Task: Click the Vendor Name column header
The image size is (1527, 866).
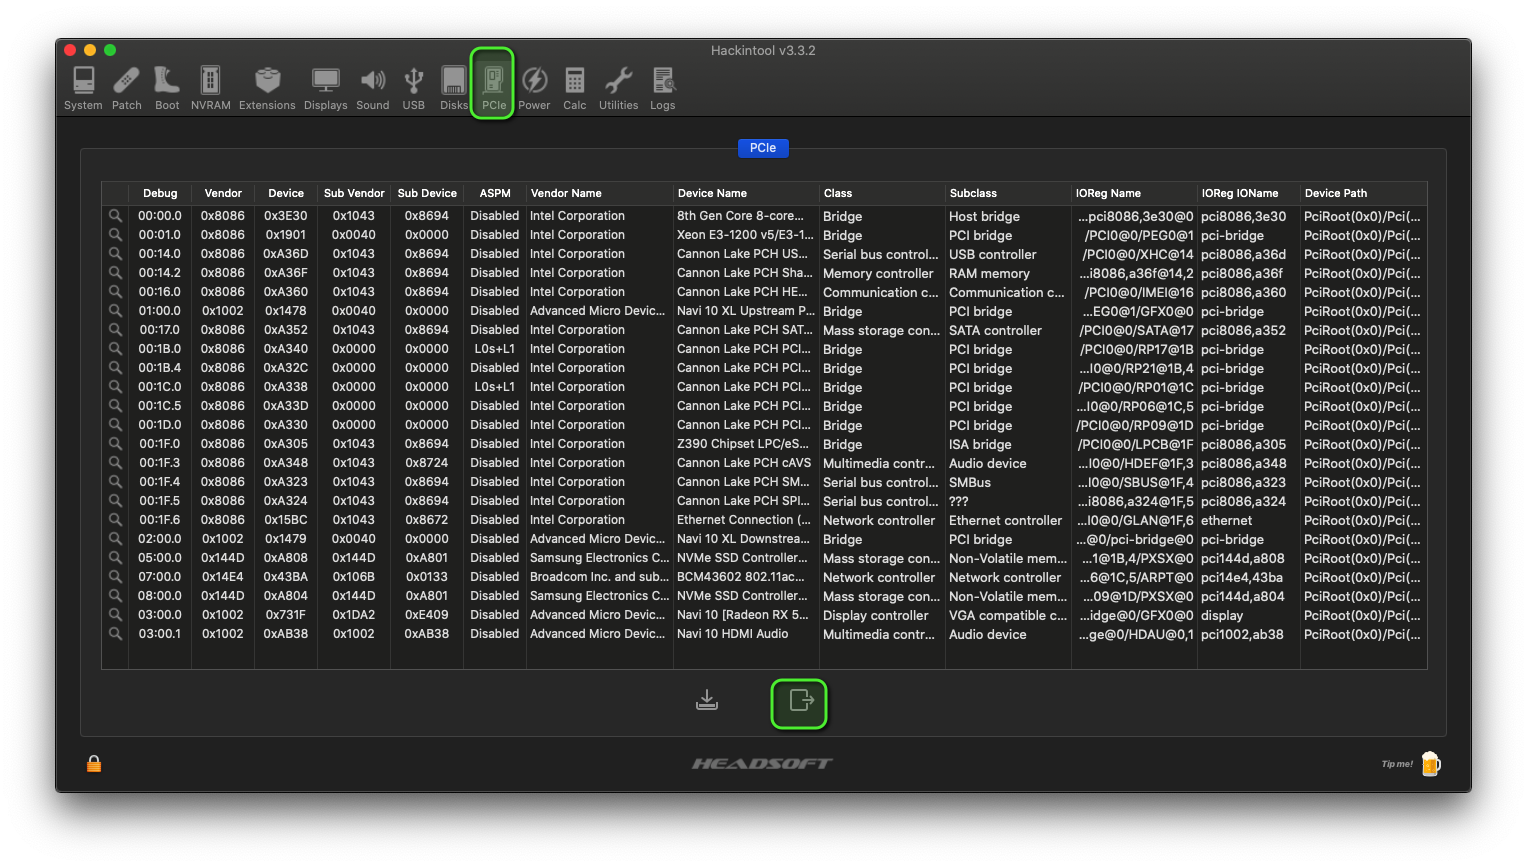Action: tap(600, 194)
